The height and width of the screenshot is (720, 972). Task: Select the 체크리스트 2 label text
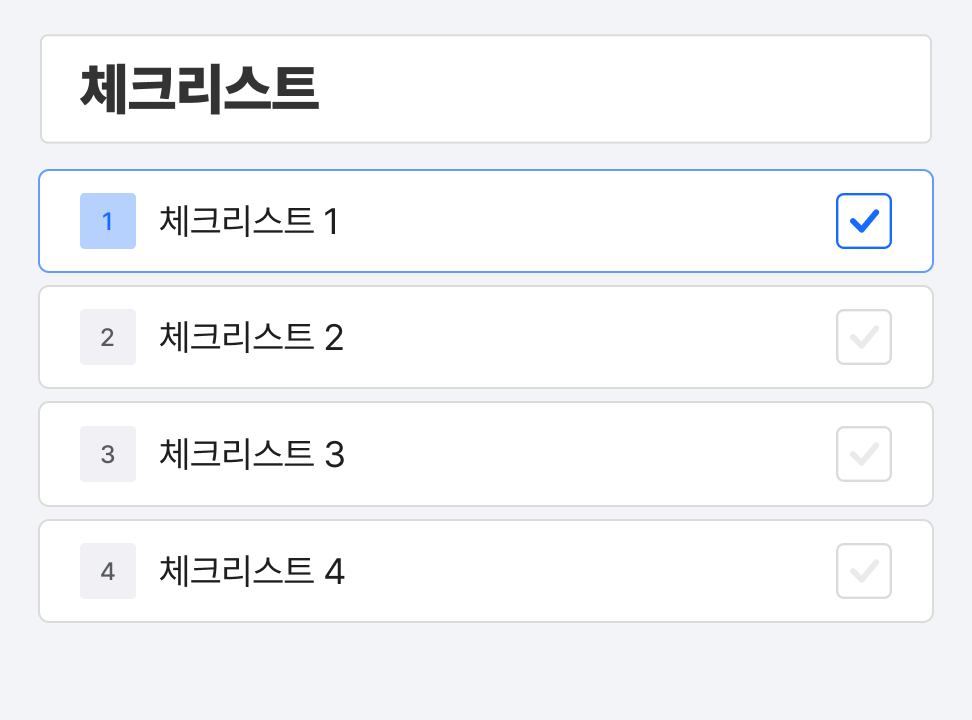pyautogui.click(x=251, y=338)
